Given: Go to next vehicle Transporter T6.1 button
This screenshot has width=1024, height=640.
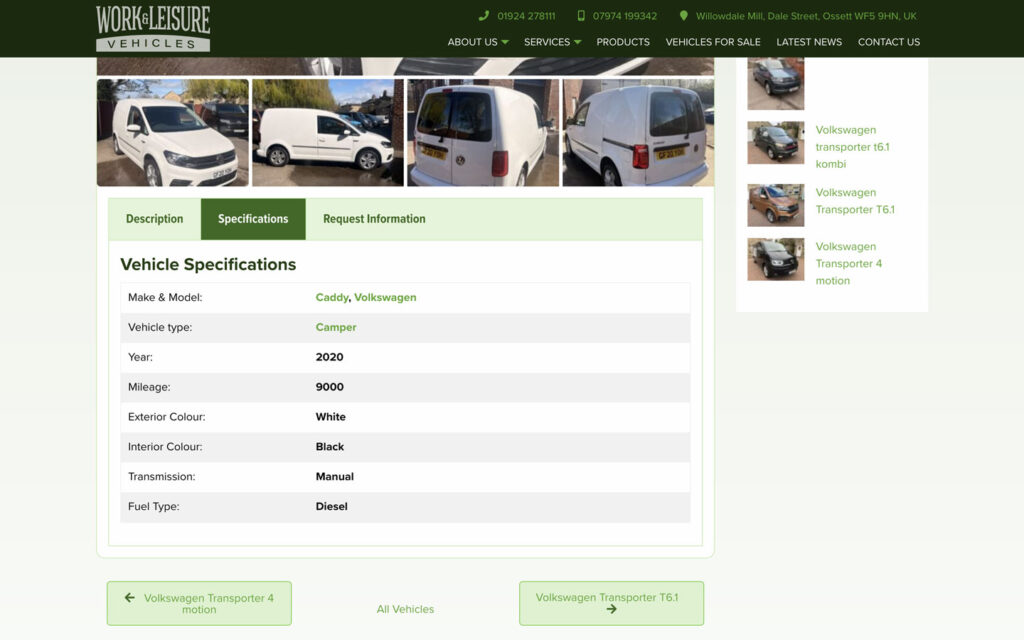Looking at the screenshot, I should [611, 603].
